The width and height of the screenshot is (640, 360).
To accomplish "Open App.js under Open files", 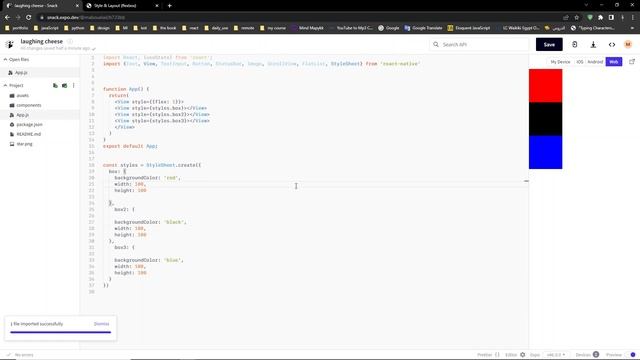I will tap(40, 73).
